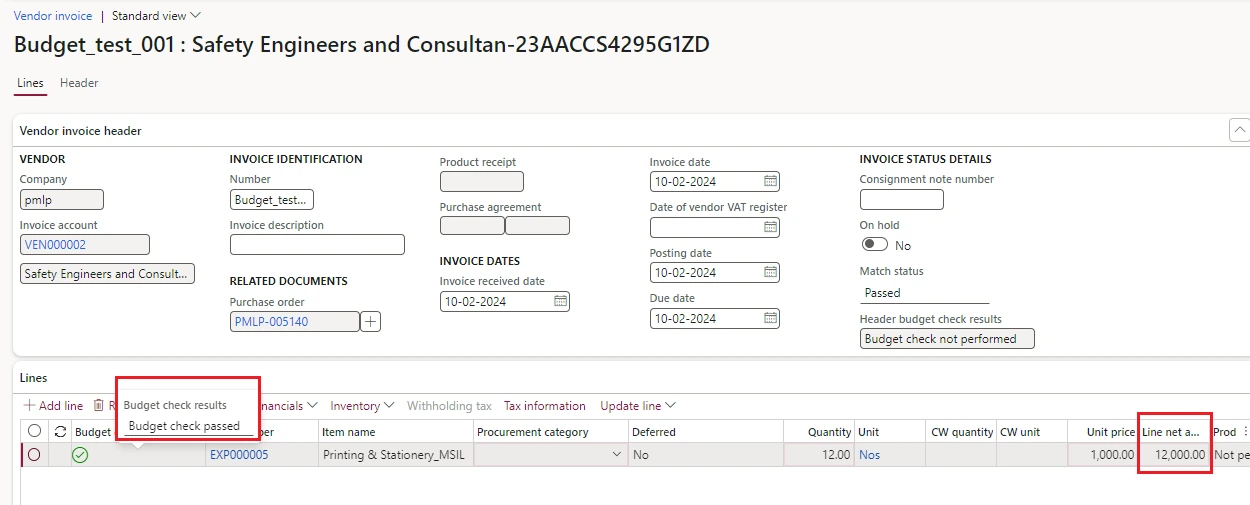Click the plus button next to purchase order PMLP-005140
Image resolution: width=1250 pixels, height=505 pixels.
pos(370,321)
